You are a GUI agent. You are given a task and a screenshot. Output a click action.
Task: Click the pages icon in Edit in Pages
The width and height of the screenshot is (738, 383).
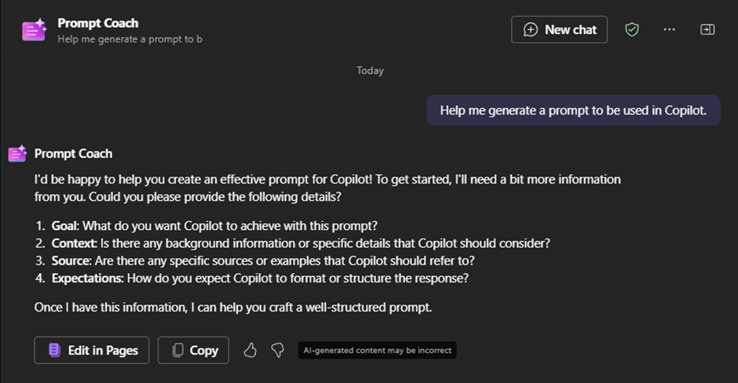(x=55, y=350)
